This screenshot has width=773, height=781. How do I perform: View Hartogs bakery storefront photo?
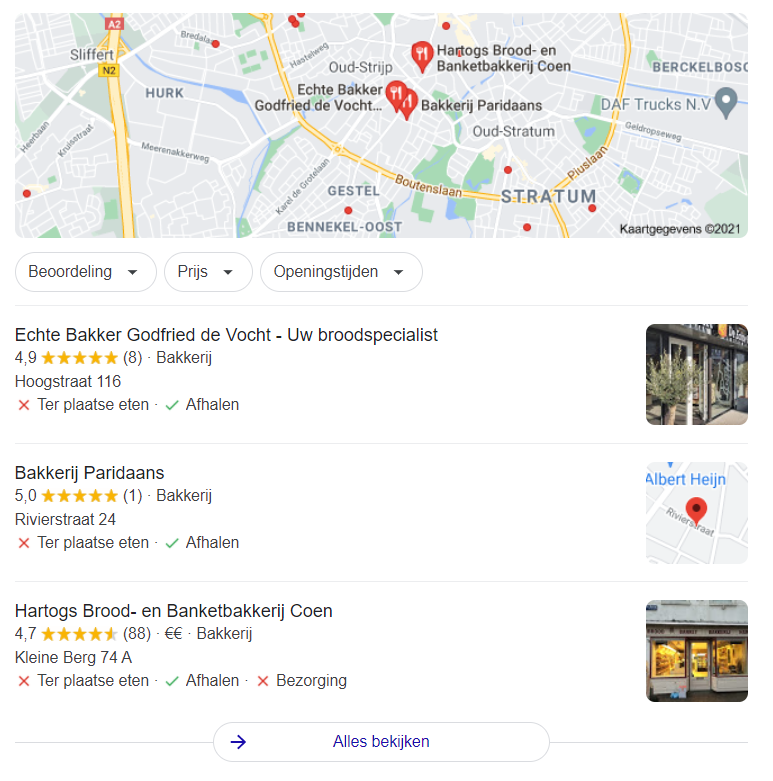pyautogui.click(x=697, y=651)
